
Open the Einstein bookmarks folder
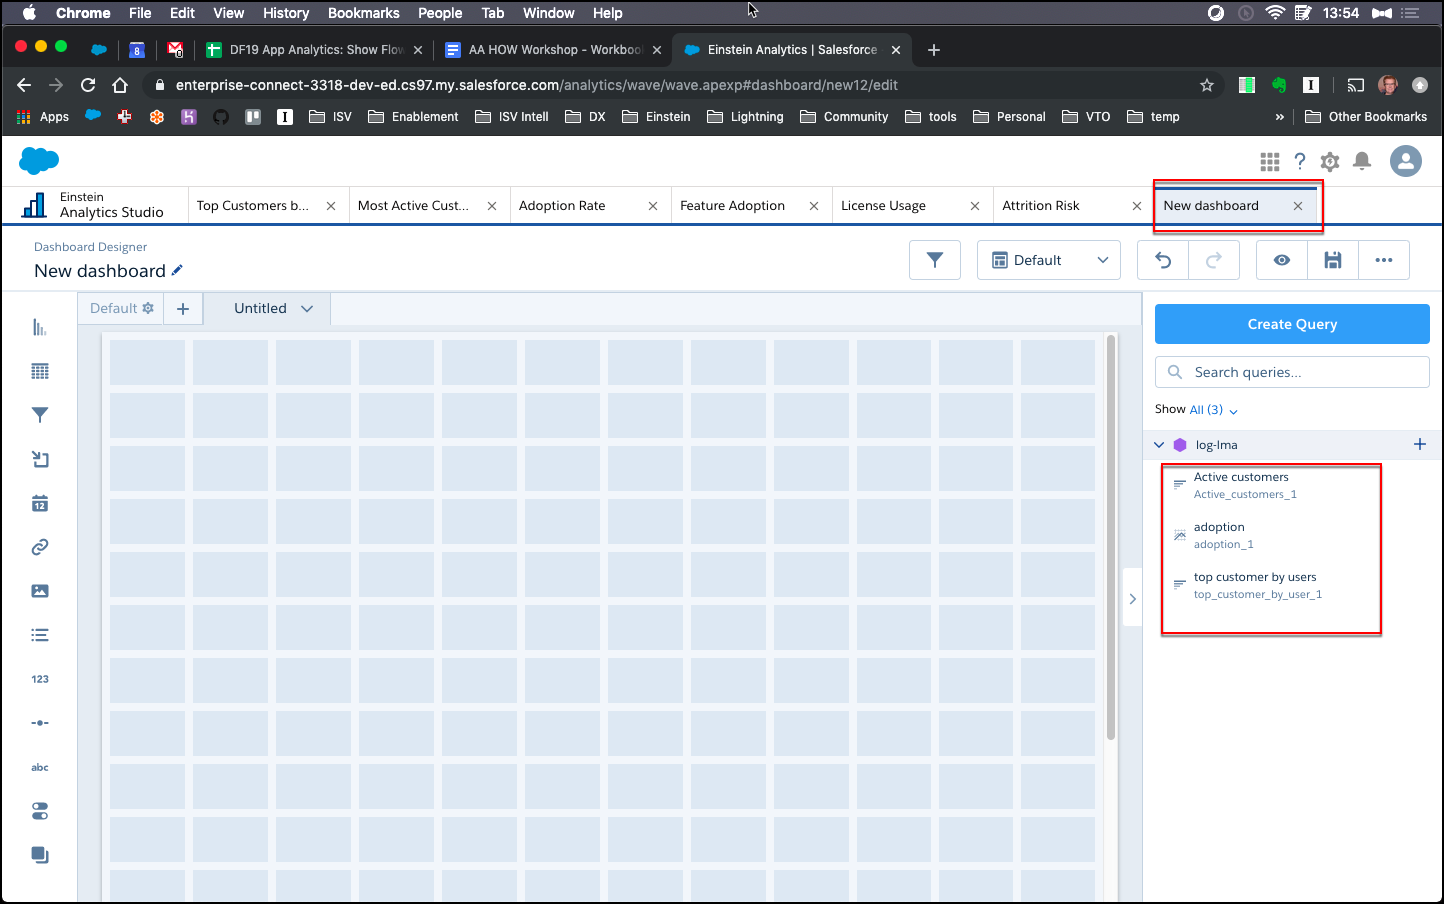point(657,117)
